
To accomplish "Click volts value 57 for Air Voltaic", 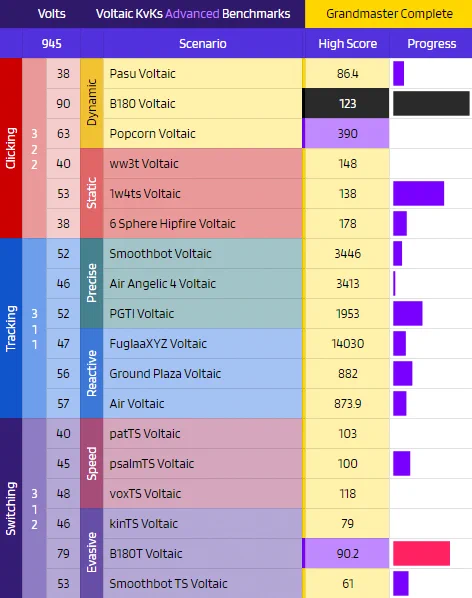I will coord(63,403).
